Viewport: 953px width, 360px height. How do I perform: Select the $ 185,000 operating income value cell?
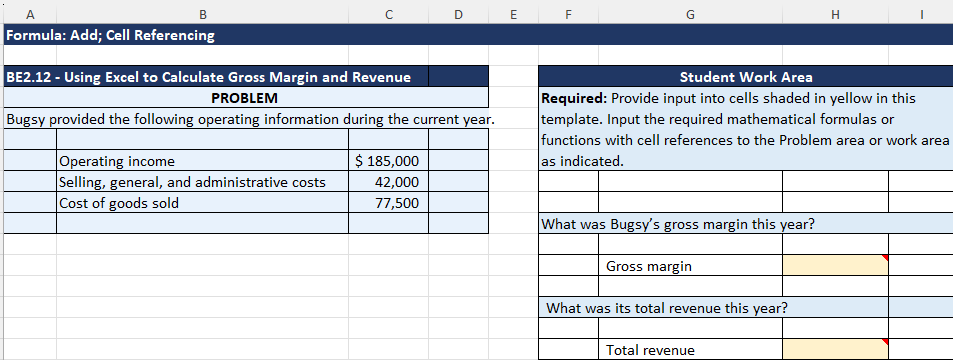click(388, 161)
